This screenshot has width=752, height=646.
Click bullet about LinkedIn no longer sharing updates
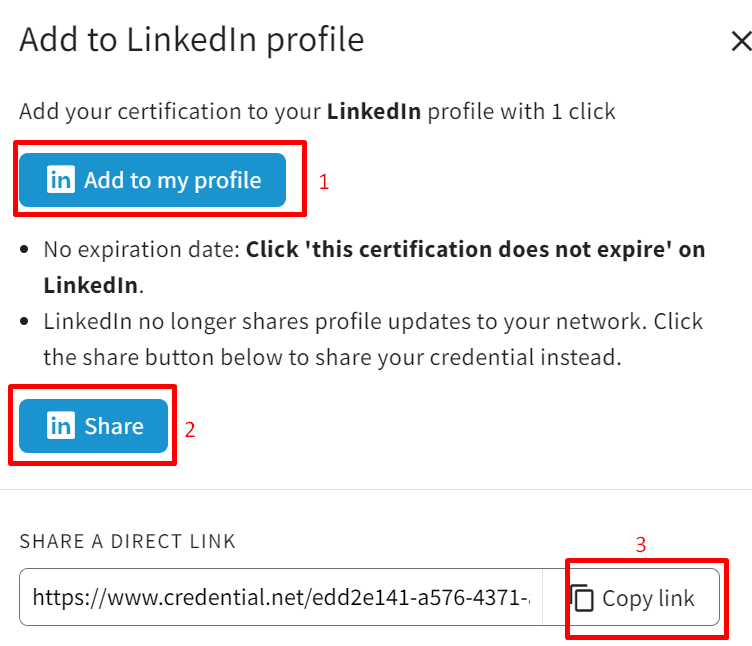click(373, 339)
